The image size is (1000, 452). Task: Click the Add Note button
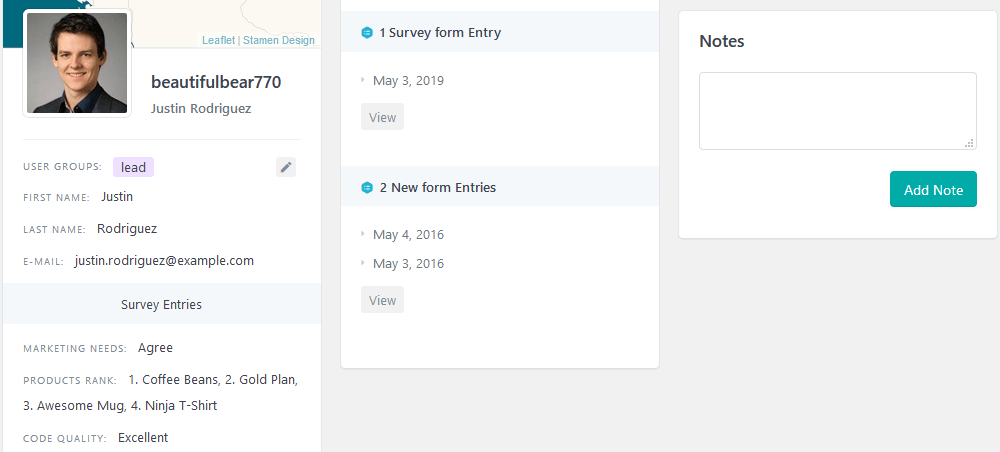coord(933,189)
